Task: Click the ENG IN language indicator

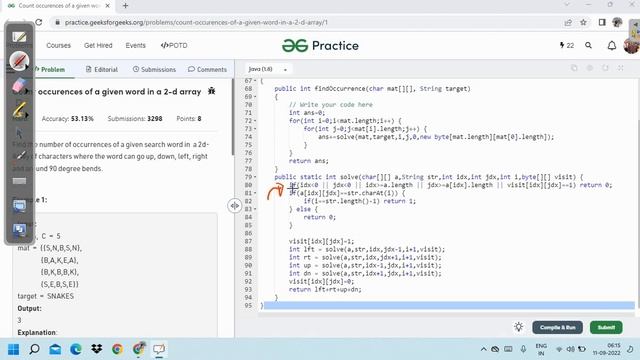Action: (541, 349)
